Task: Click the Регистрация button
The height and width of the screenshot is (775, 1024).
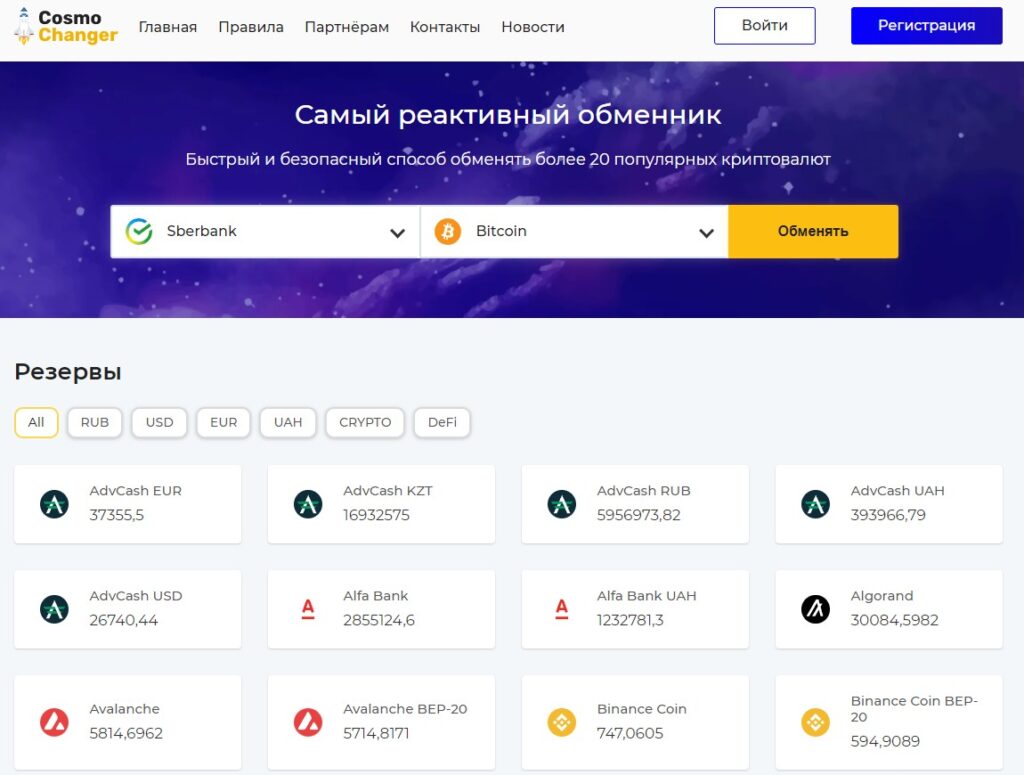Action: pyautogui.click(x=927, y=25)
